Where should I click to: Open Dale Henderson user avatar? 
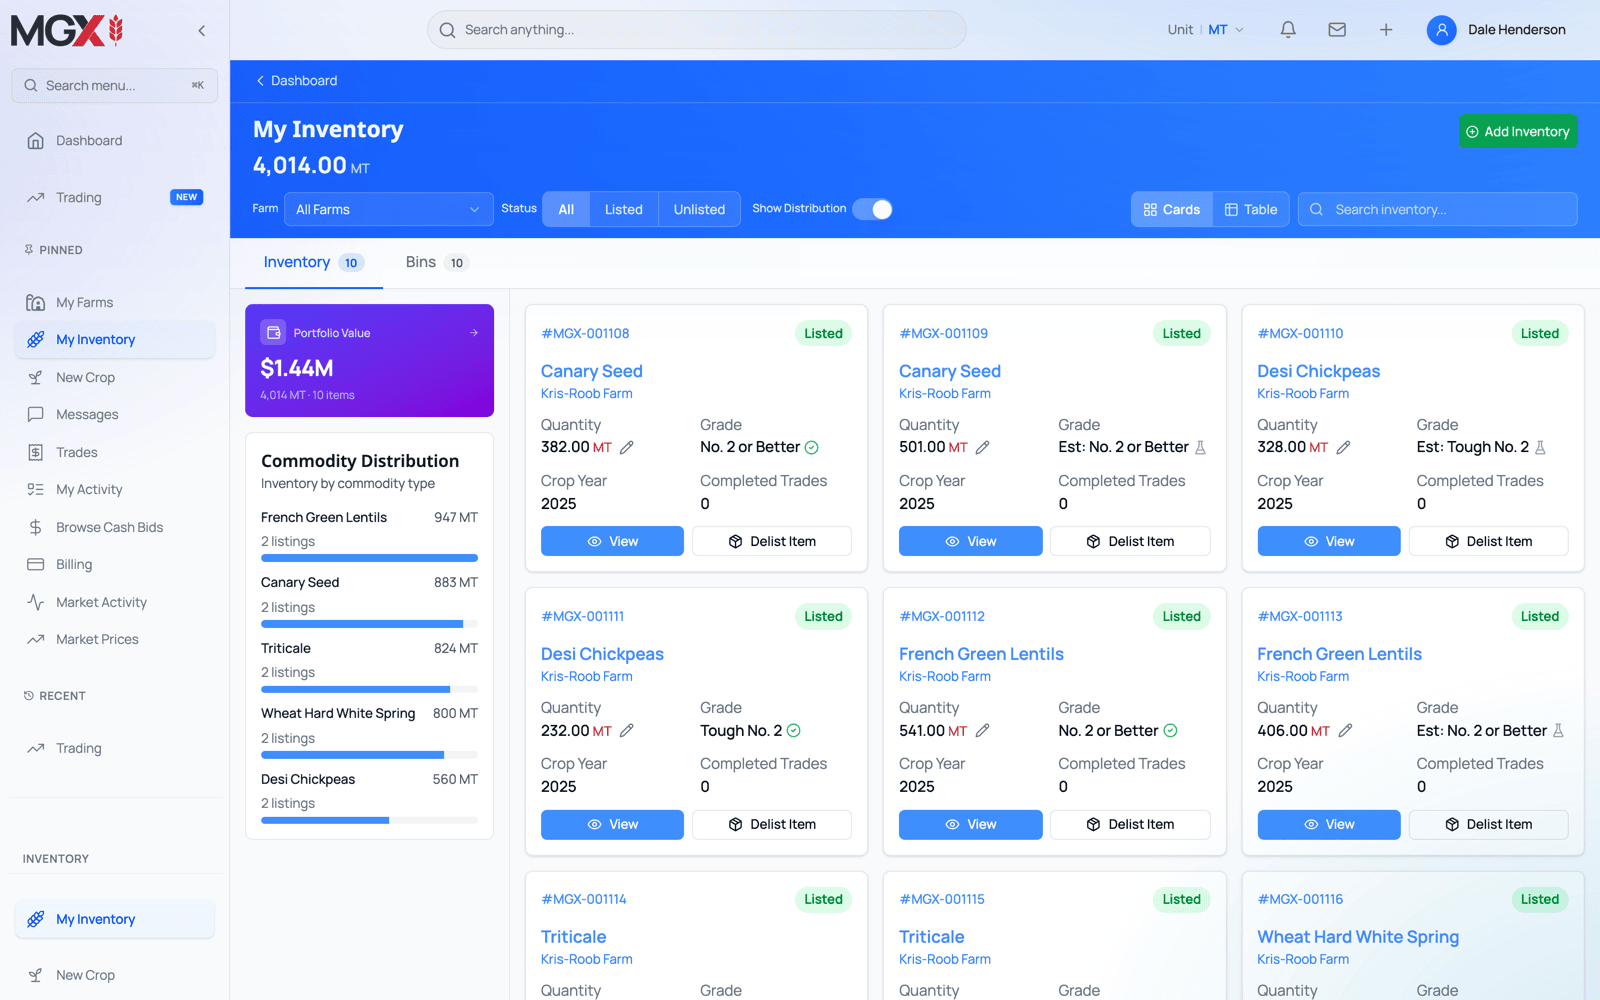(1441, 30)
